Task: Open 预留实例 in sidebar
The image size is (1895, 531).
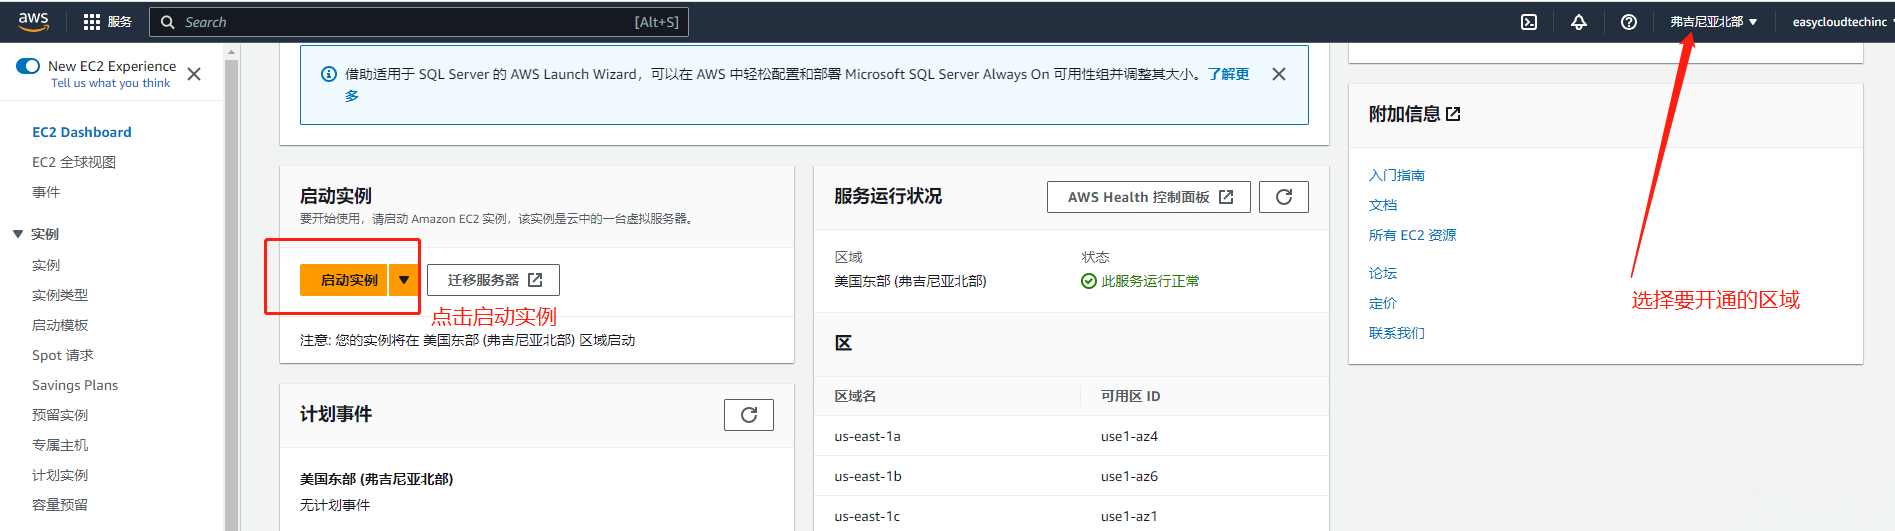Action: click(x=60, y=415)
